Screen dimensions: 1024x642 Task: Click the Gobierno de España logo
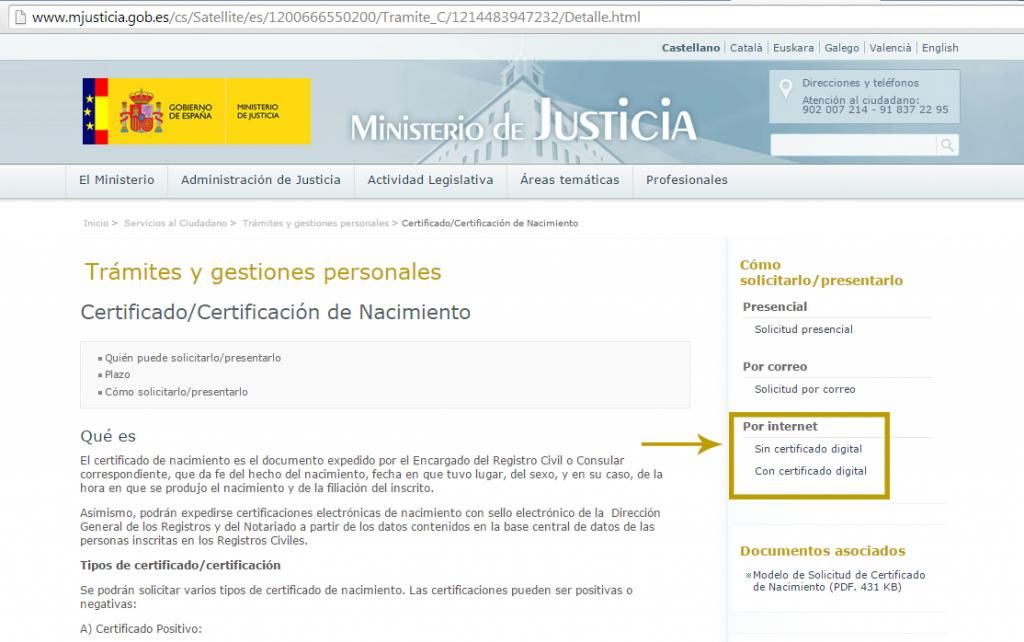[x=154, y=111]
